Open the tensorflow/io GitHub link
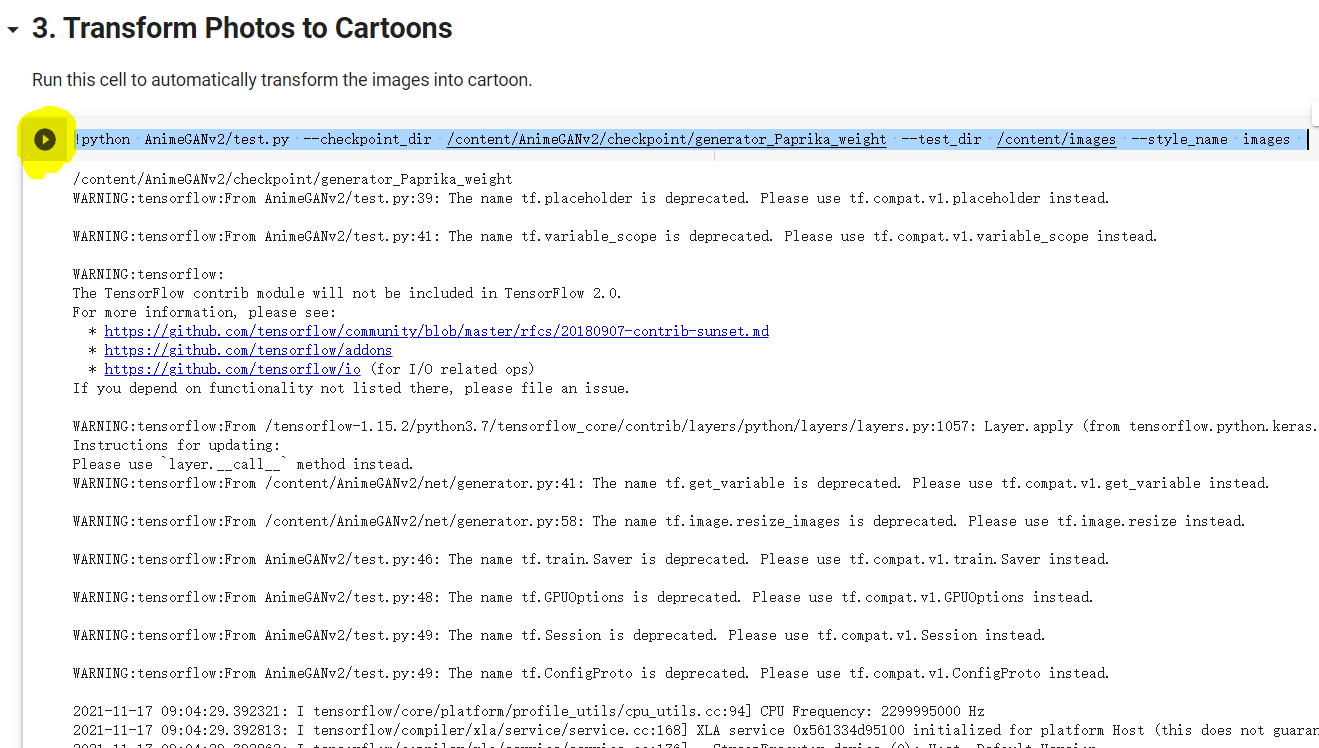The image size is (1319, 748). (x=232, y=369)
